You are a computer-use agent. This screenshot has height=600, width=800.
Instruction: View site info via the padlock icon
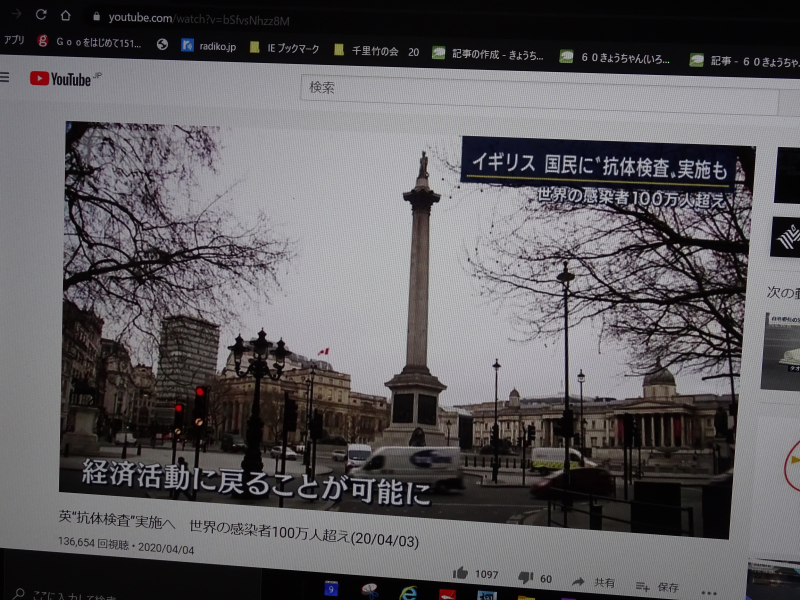point(96,16)
